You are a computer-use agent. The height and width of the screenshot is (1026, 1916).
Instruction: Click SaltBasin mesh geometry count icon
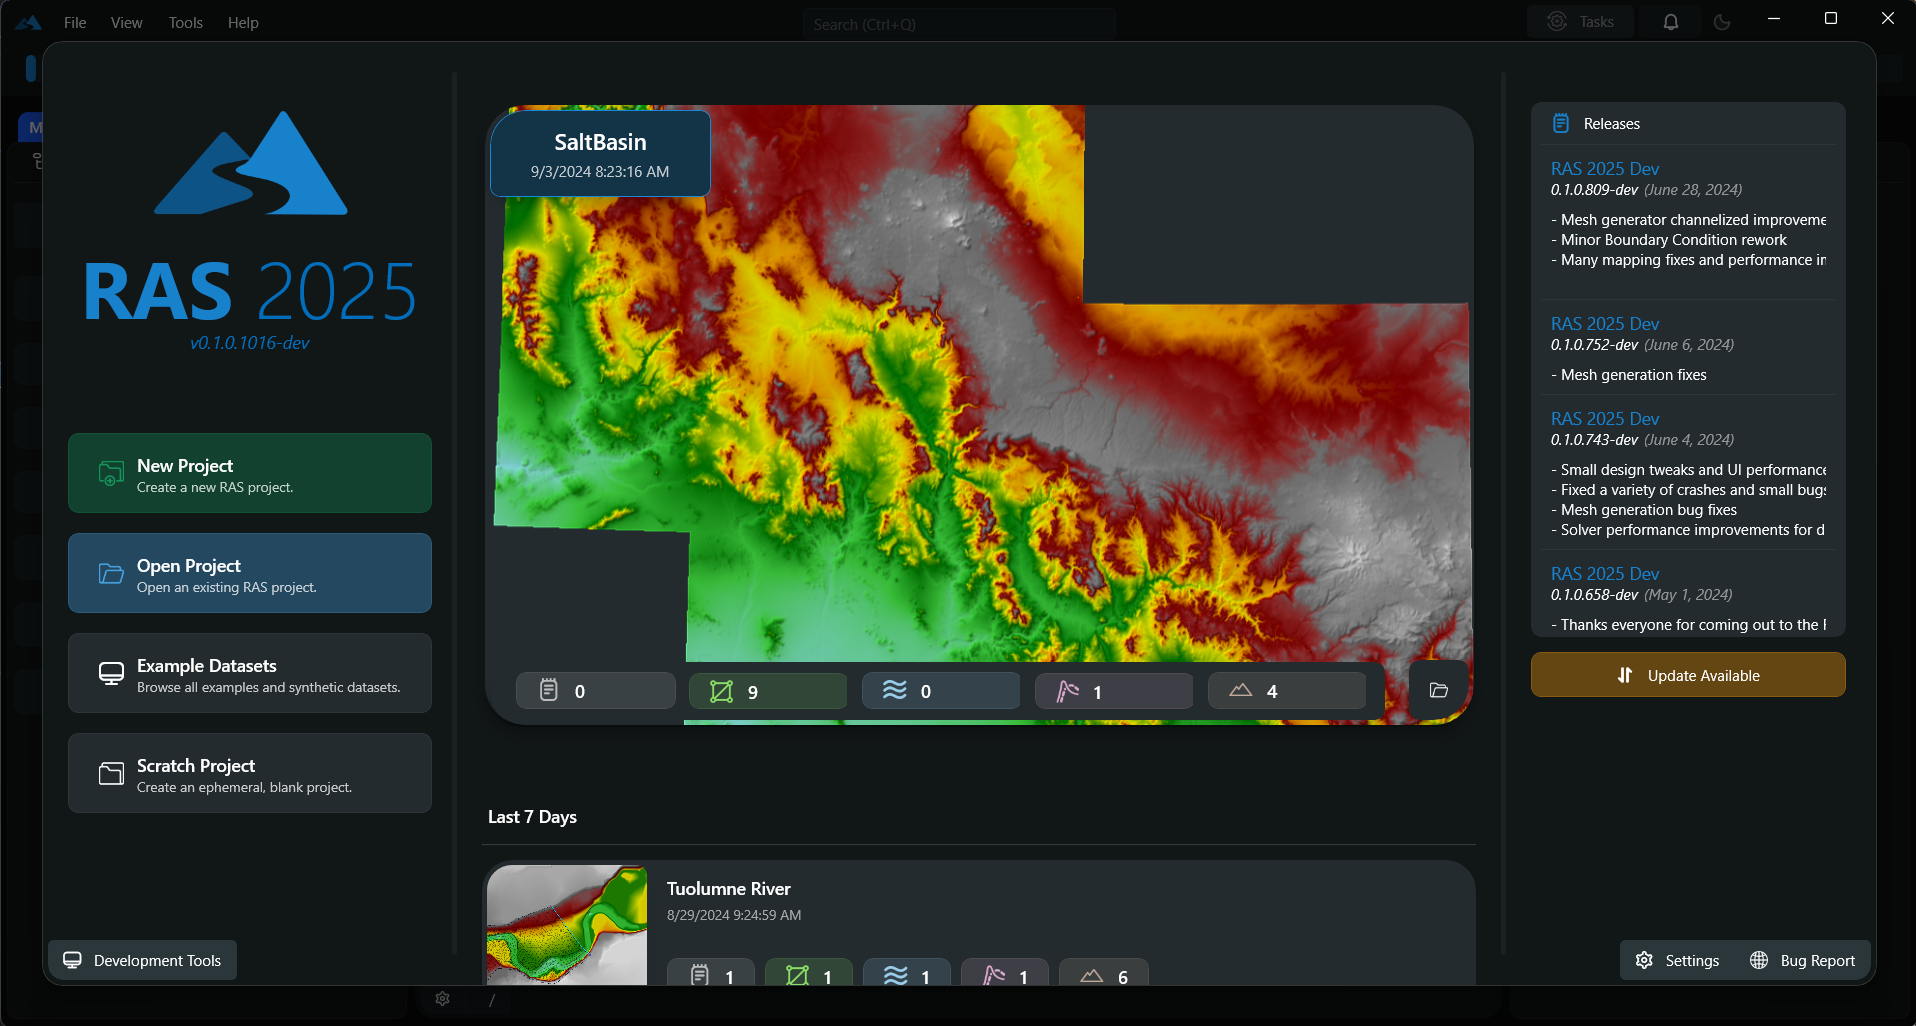[x=721, y=691]
